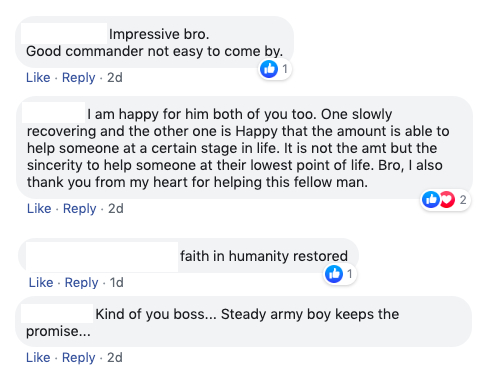
Task: Click thumbs-up icon on 'faith in humanity restored'
Action: [x=334, y=274]
